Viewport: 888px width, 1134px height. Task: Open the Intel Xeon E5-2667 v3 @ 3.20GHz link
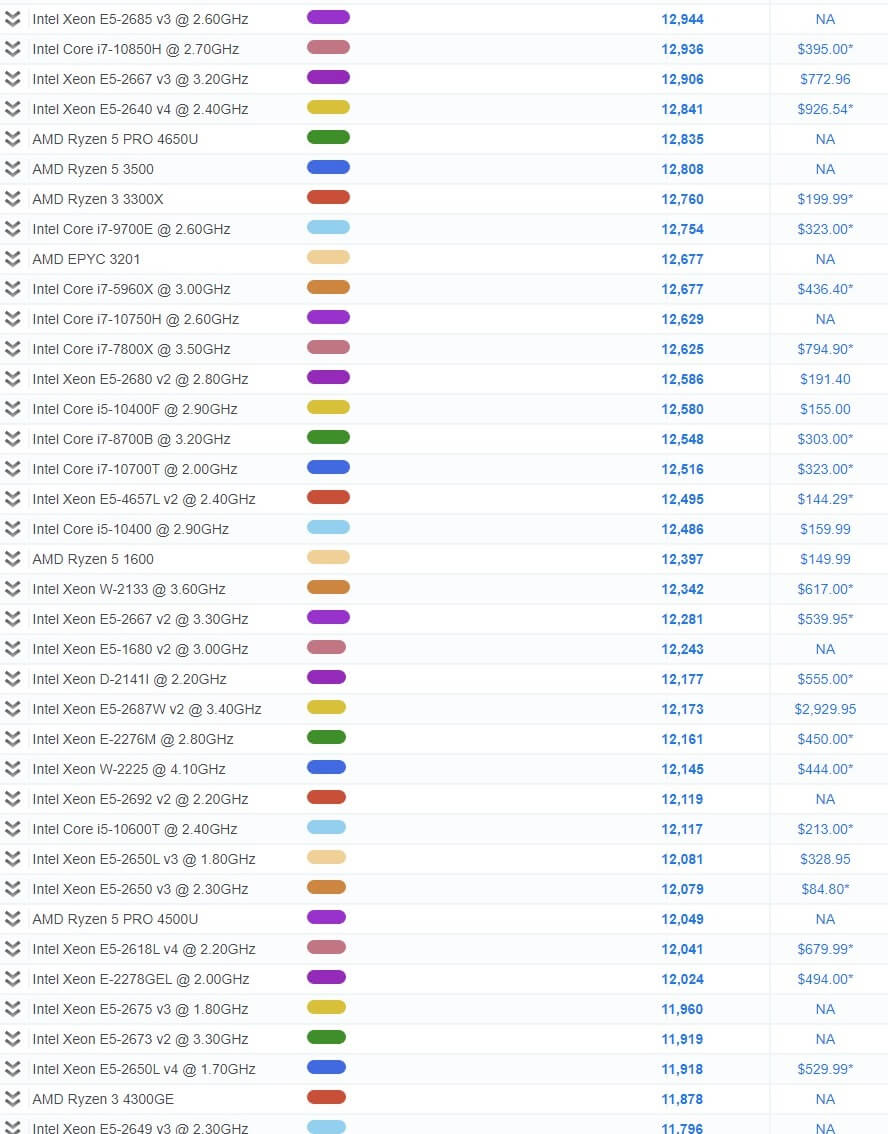[140, 79]
